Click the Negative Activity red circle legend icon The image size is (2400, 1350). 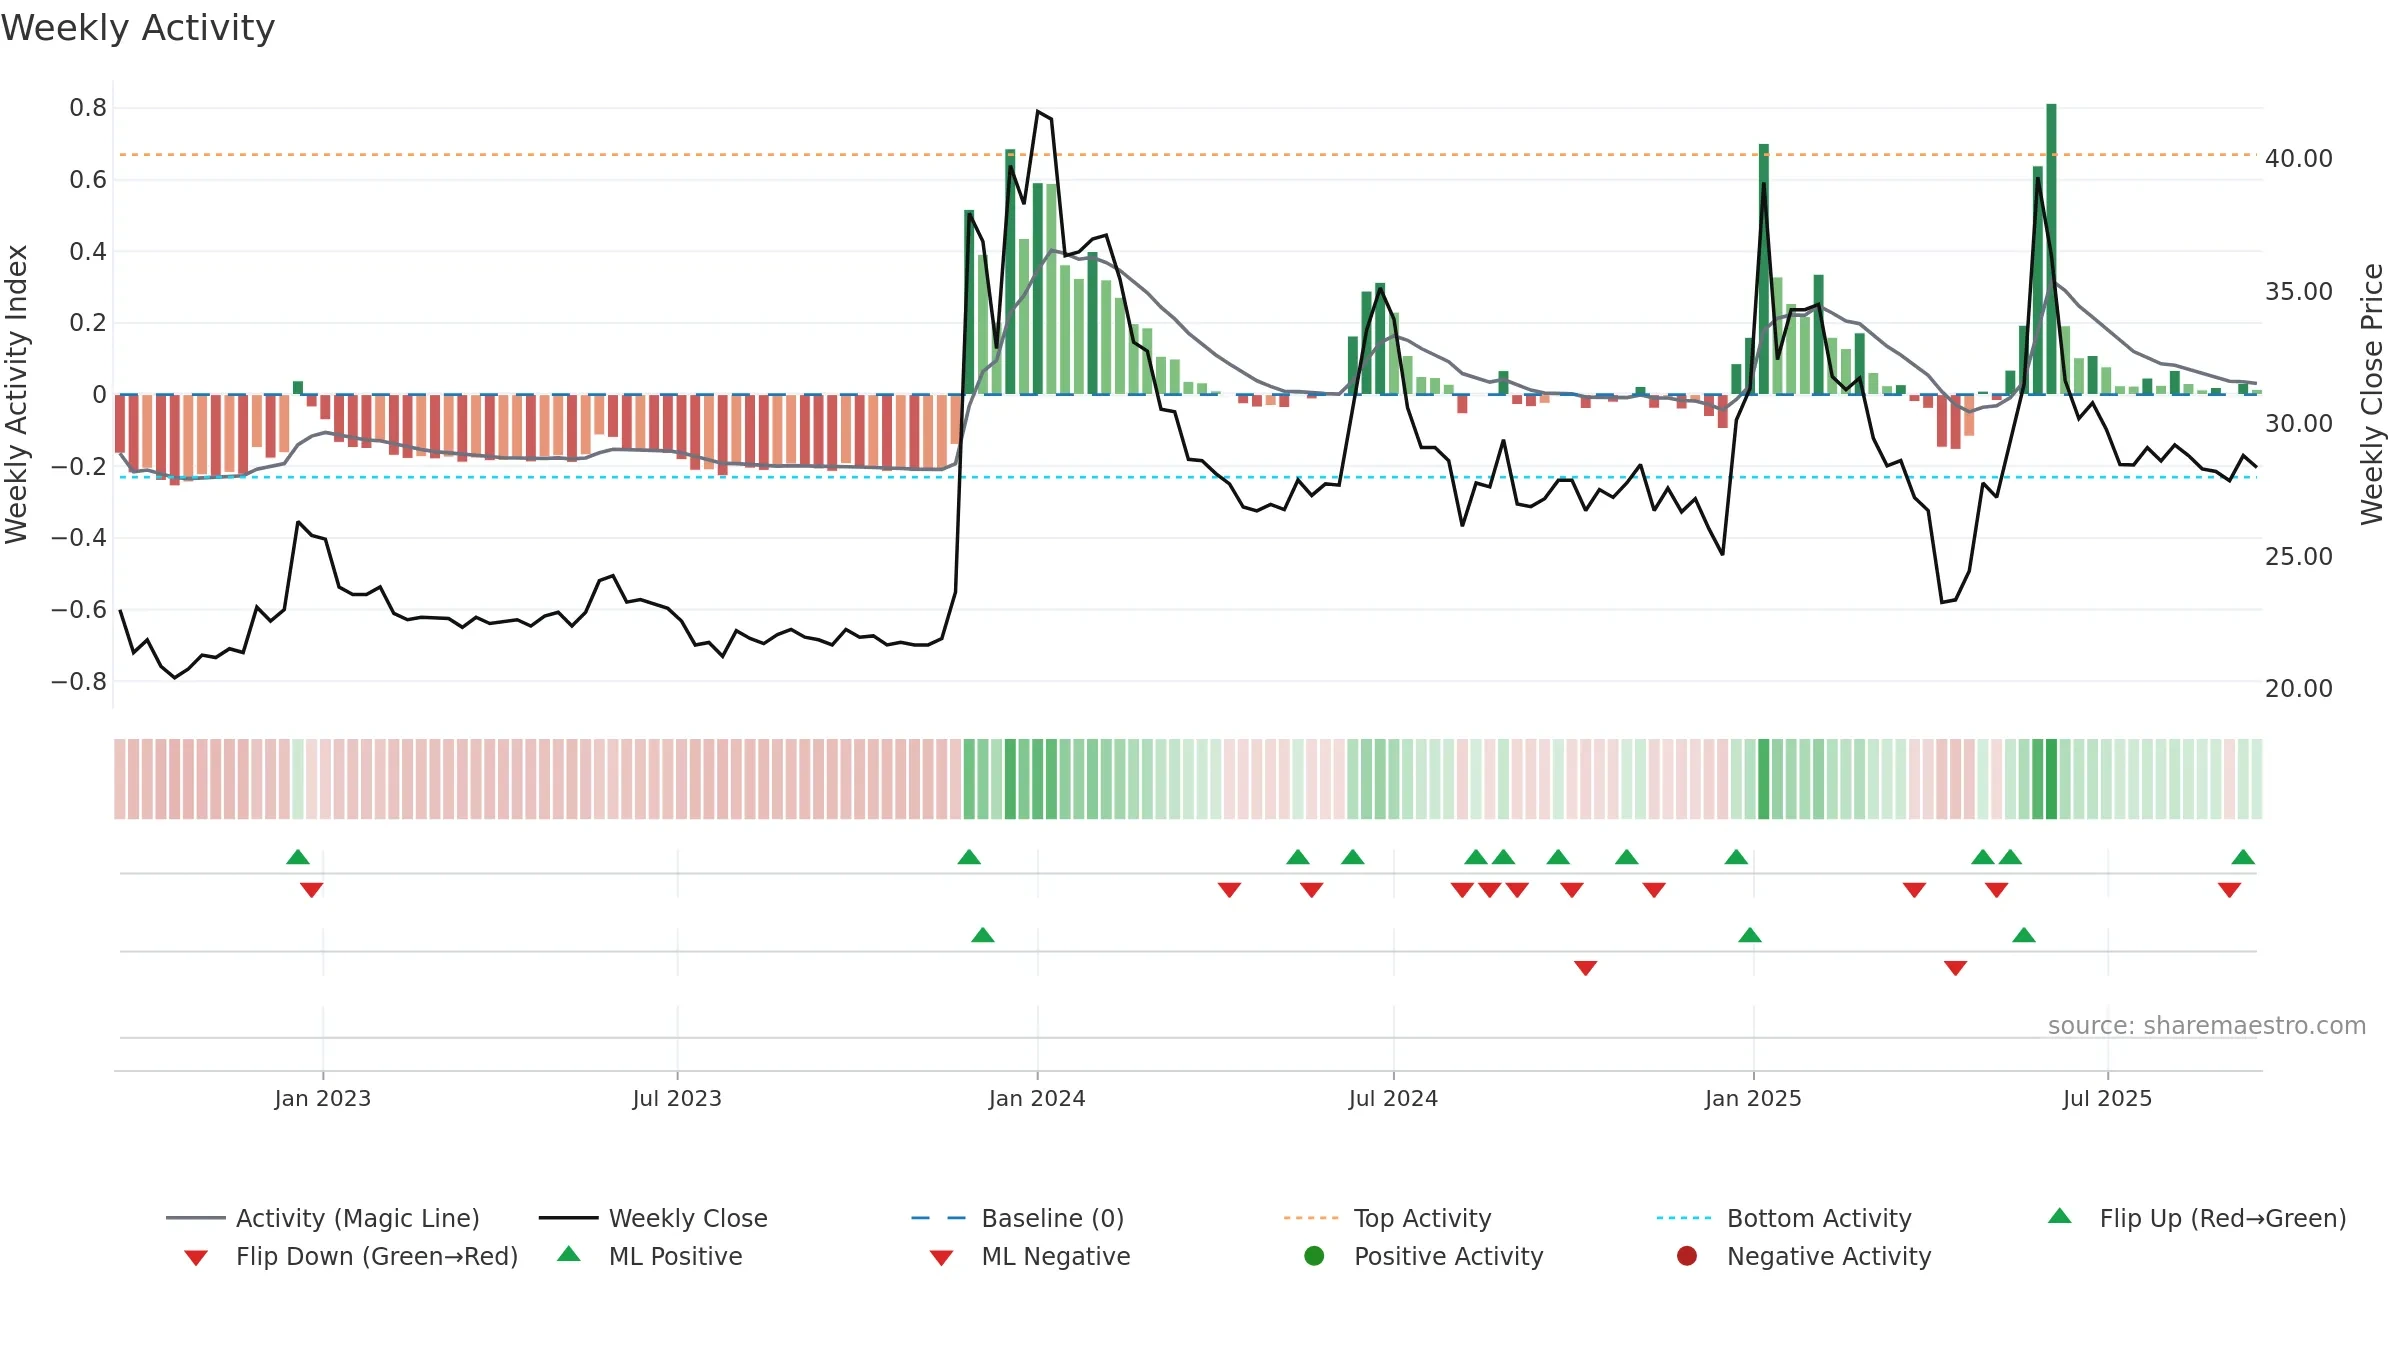tap(1687, 1255)
